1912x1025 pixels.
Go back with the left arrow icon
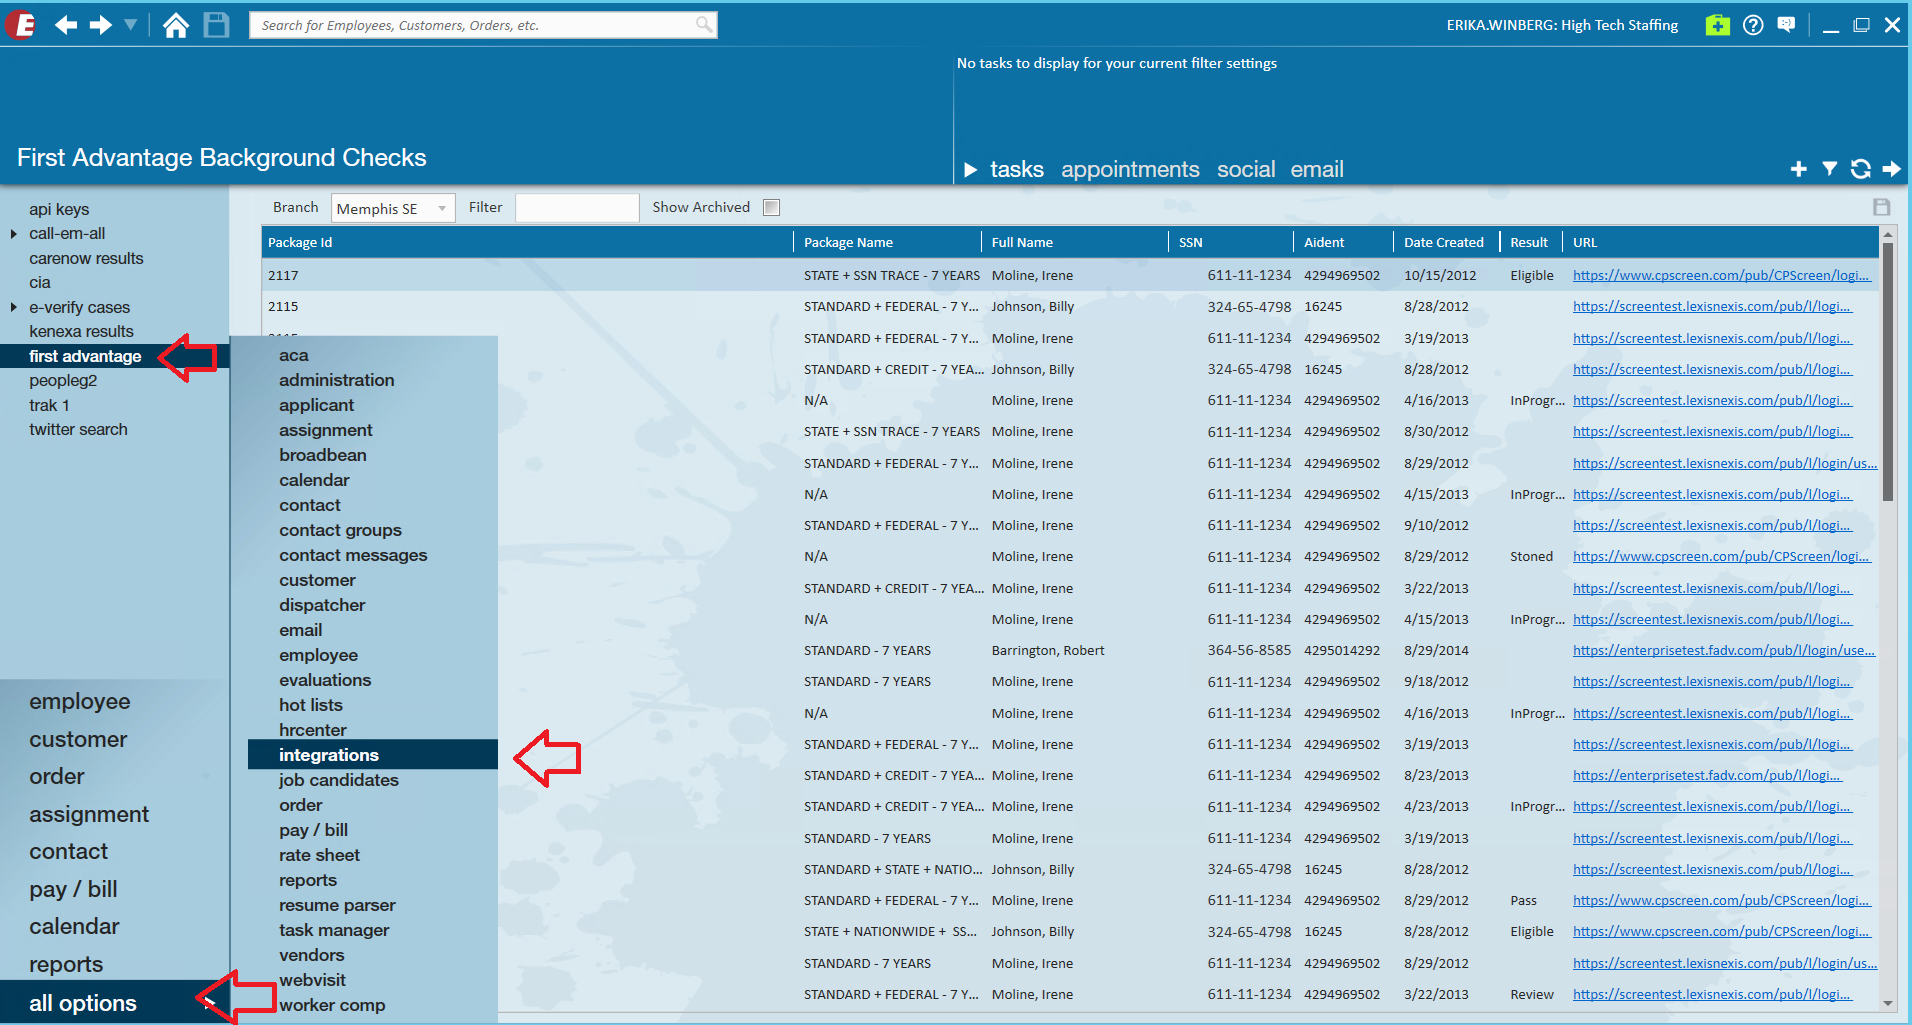pyautogui.click(x=66, y=25)
